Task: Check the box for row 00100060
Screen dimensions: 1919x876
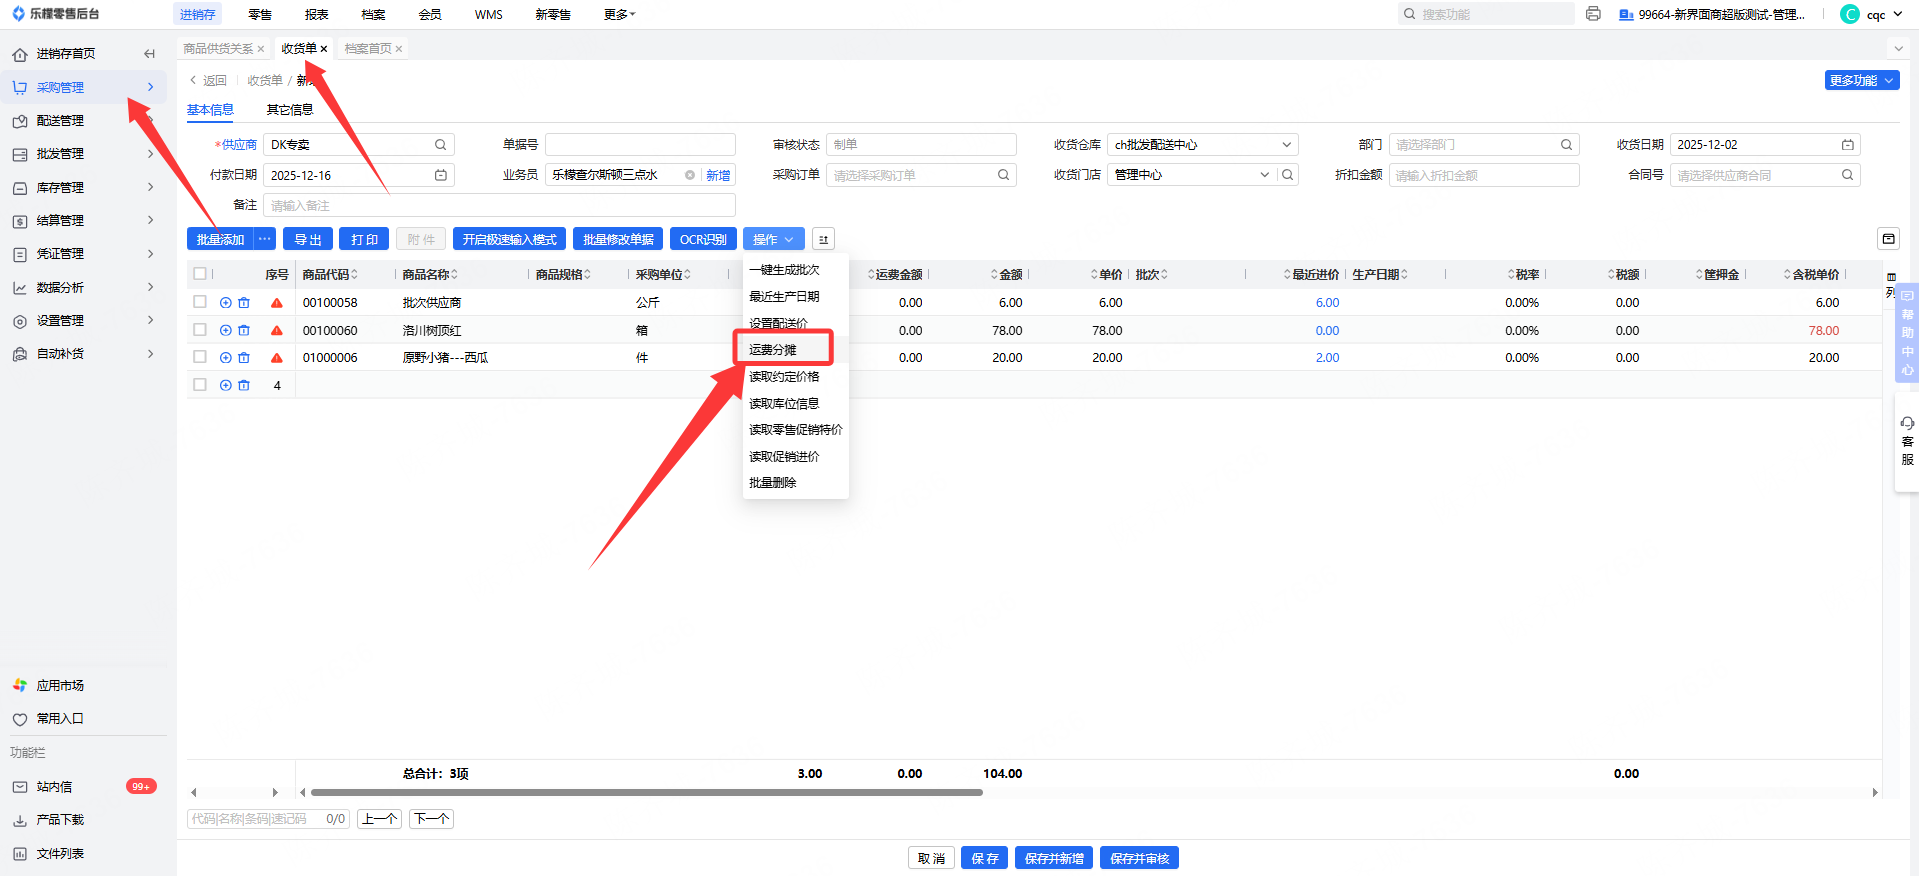Action: tap(200, 330)
